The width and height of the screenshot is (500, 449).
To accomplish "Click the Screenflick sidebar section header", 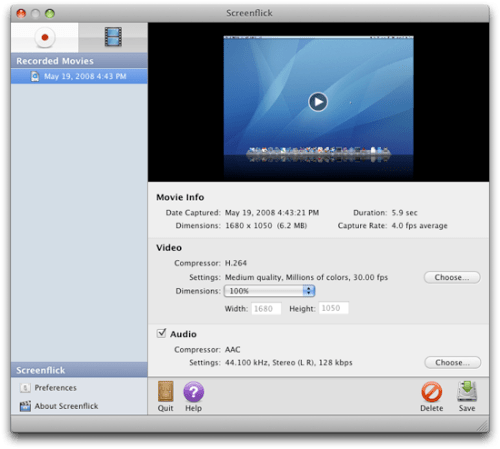I will [79, 370].
